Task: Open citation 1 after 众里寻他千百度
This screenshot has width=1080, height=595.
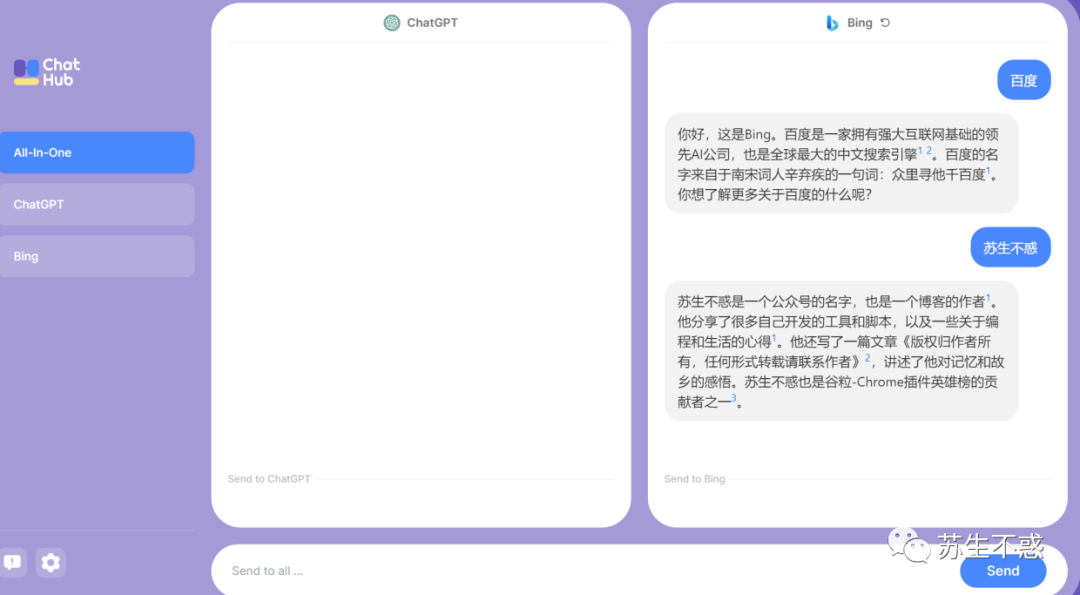Action: [x=988, y=170]
